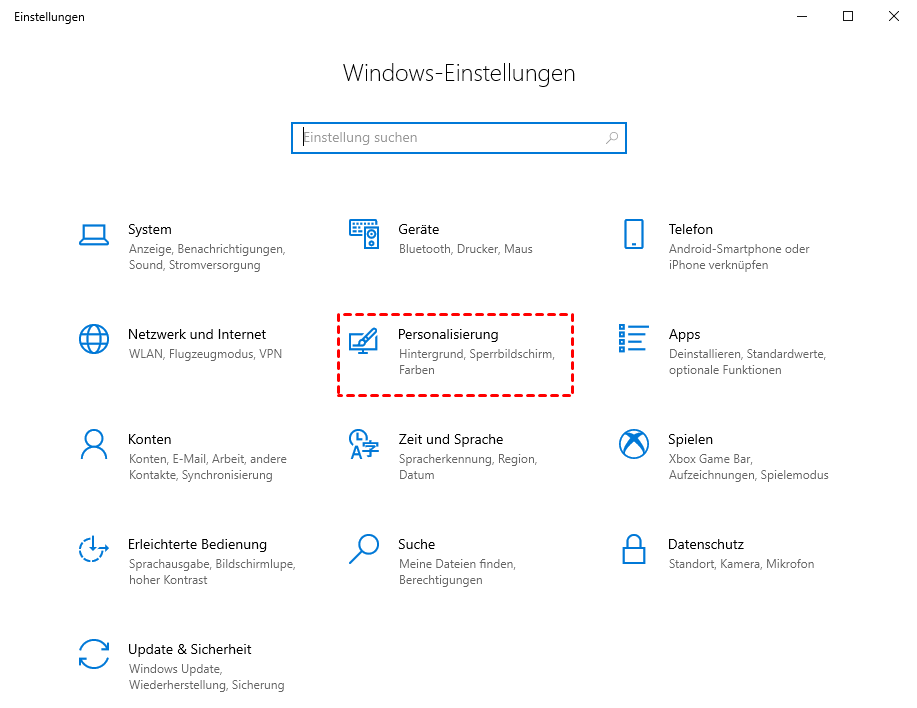Click the Apps list icon

[633, 339]
